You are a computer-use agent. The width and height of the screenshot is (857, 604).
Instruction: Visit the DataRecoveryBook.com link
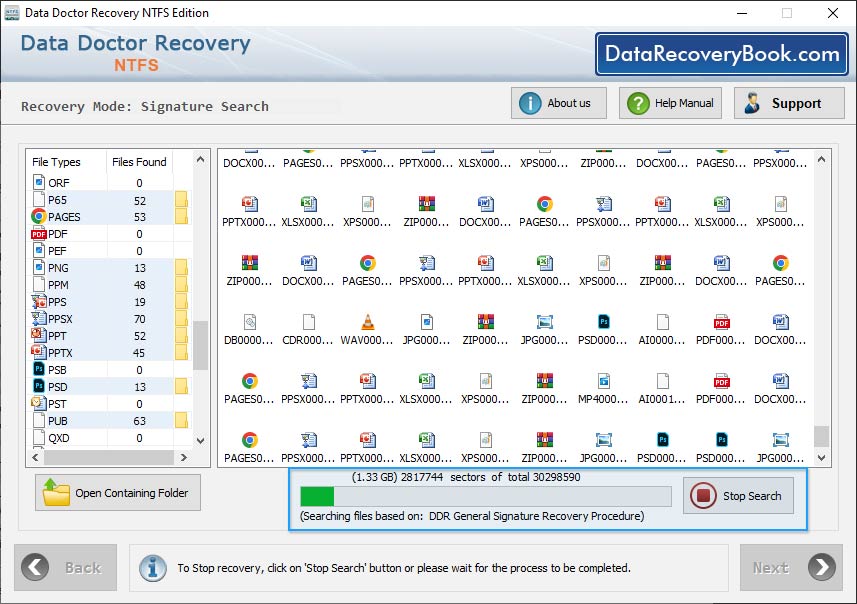point(723,55)
